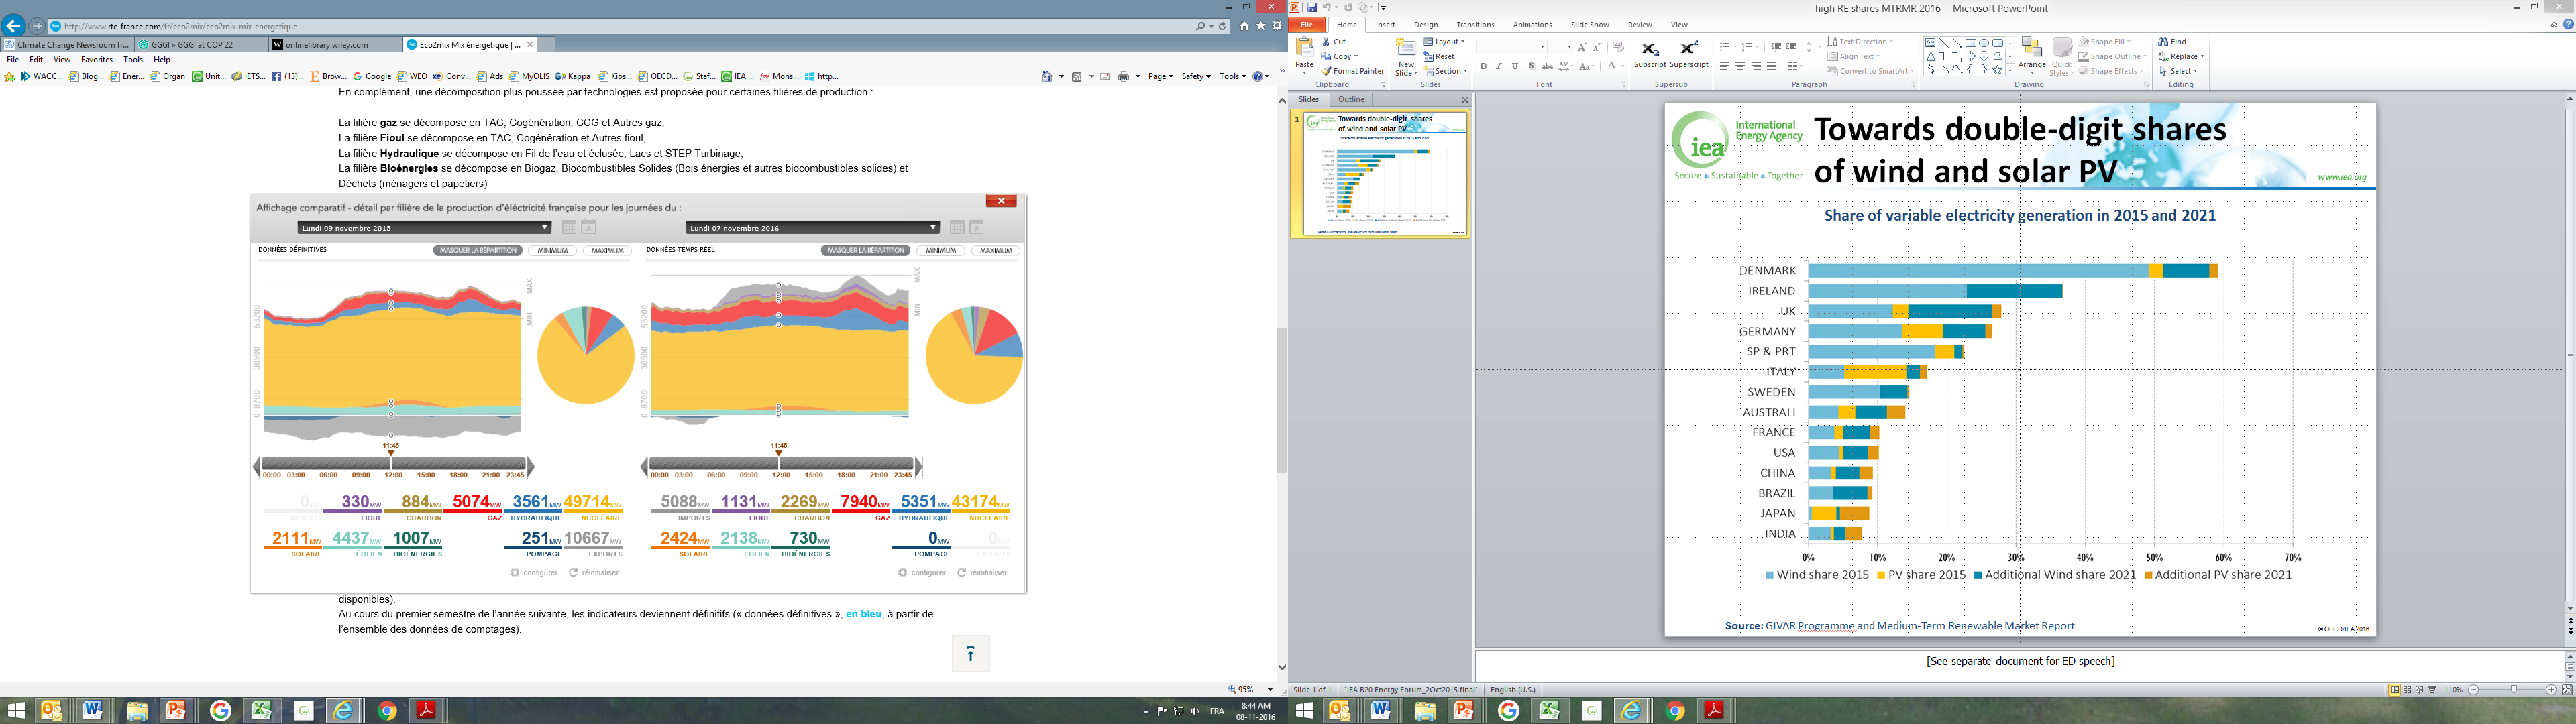This screenshot has height=724, width=2576.
Task: Click the Format Painter brush icon
Action: click(x=1327, y=71)
